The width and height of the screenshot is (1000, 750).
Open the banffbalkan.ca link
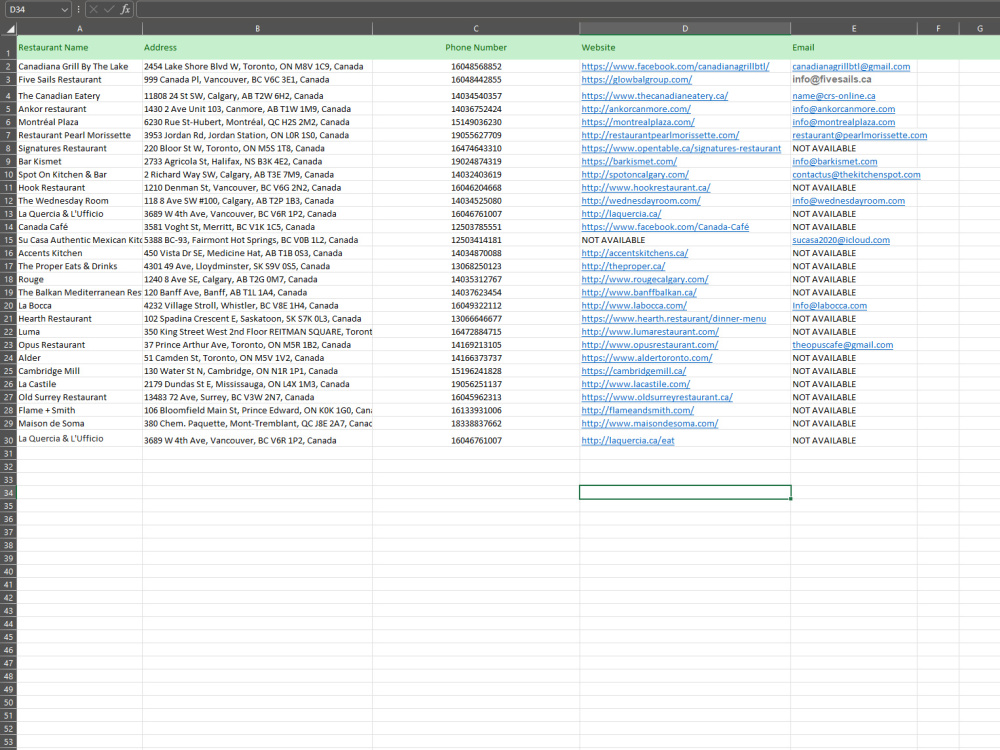pos(639,293)
